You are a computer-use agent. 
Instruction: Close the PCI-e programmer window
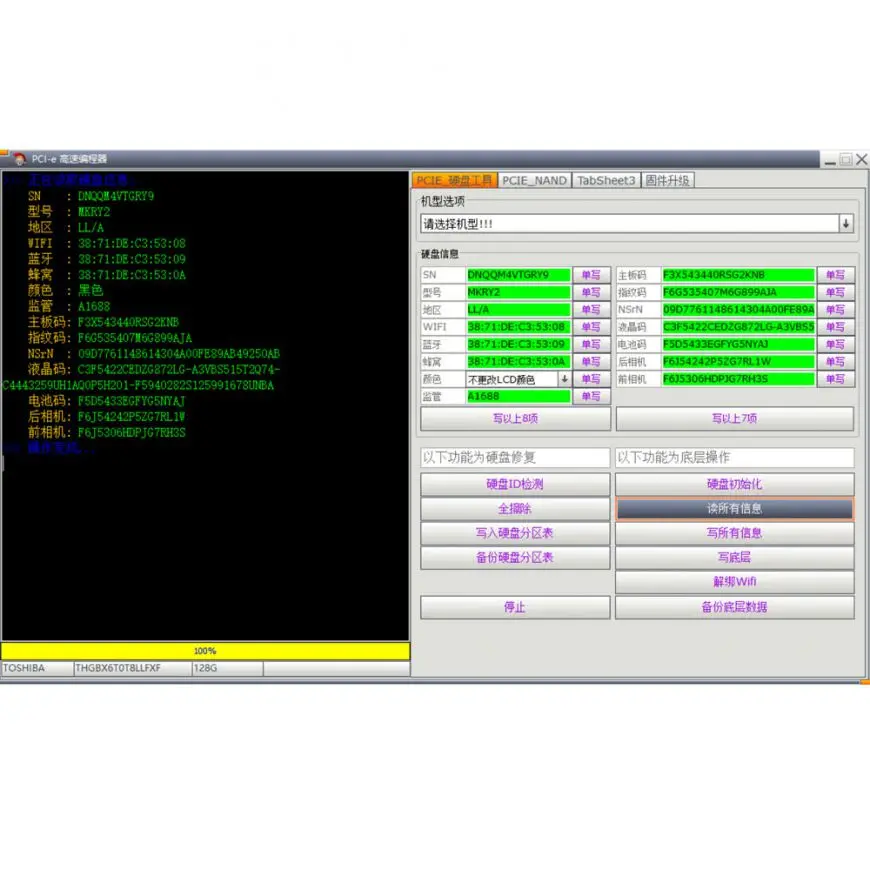(861, 160)
